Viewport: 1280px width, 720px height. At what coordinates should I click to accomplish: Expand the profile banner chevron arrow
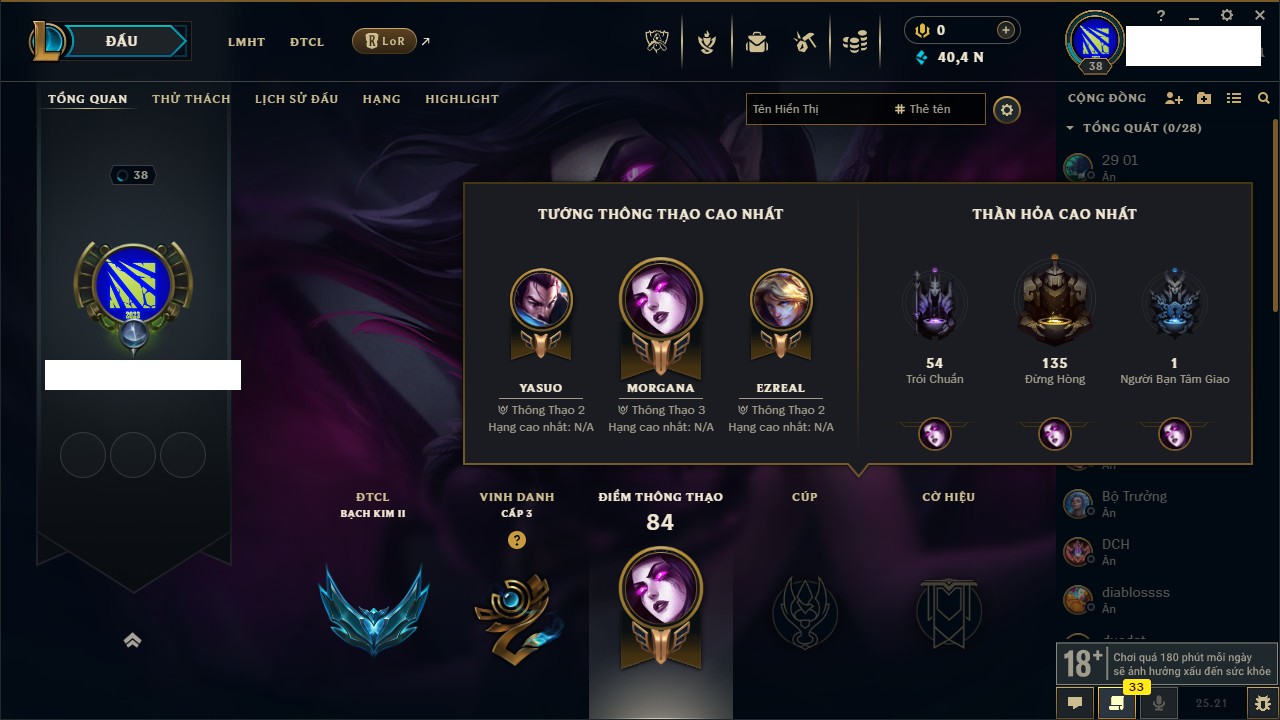(132, 641)
